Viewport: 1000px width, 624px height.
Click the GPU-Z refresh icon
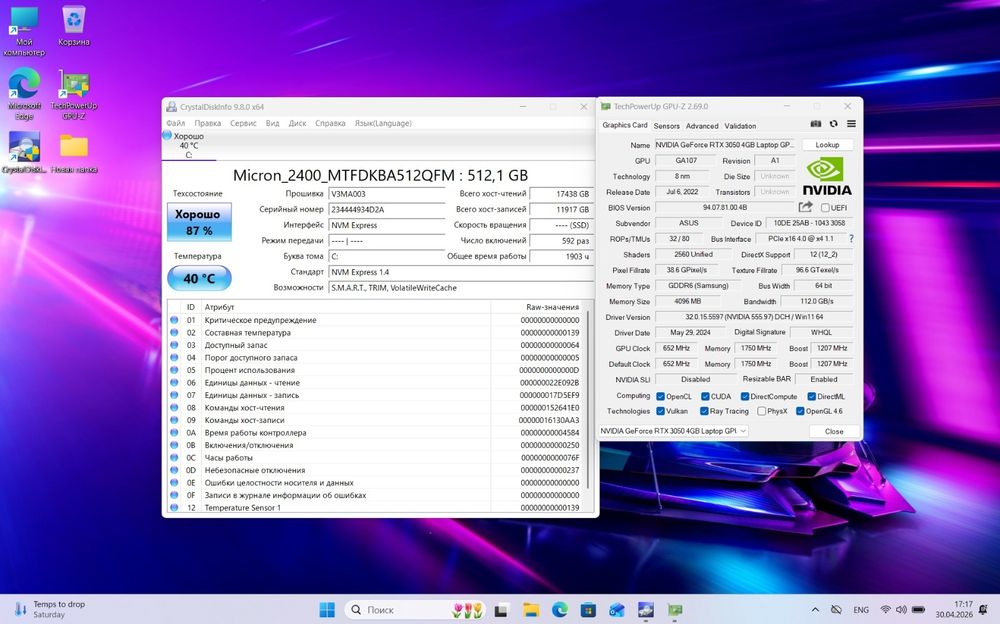pyautogui.click(x=834, y=124)
